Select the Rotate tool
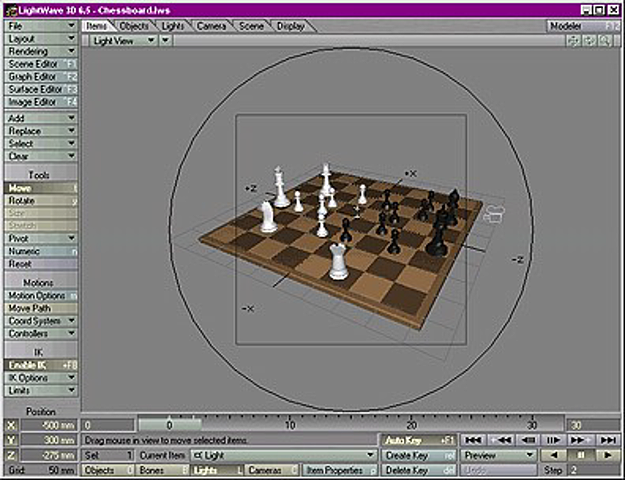Viewport: 625px width, 480px height. click(x=41, y=201)
